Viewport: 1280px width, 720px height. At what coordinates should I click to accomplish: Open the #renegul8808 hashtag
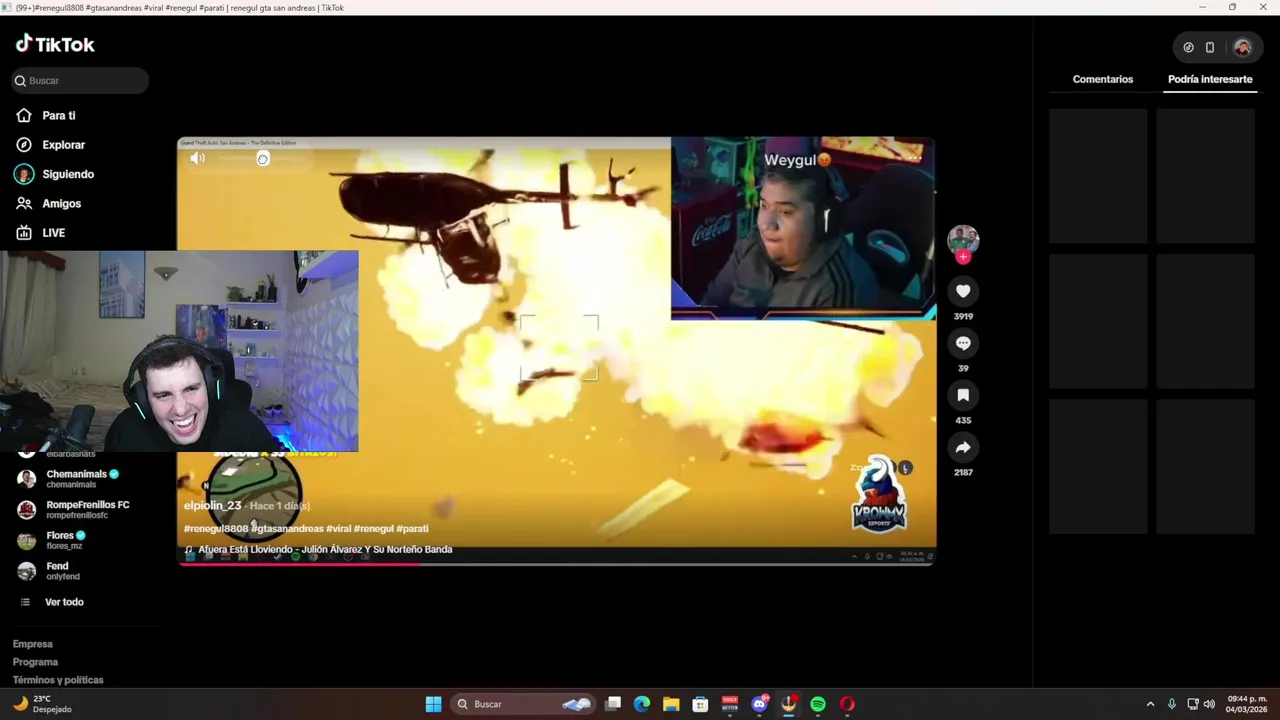216,529
